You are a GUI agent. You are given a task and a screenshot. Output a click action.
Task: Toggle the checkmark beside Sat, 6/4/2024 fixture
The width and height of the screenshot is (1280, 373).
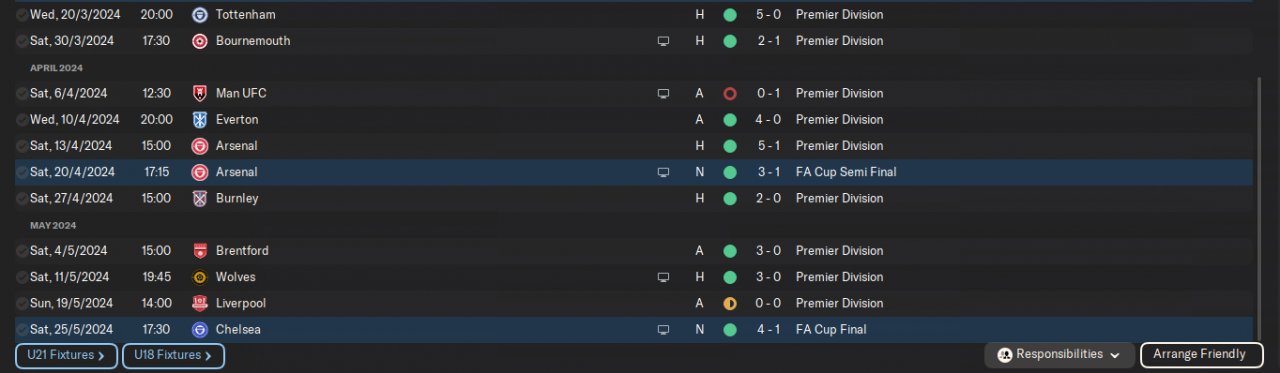coord(22,93)
